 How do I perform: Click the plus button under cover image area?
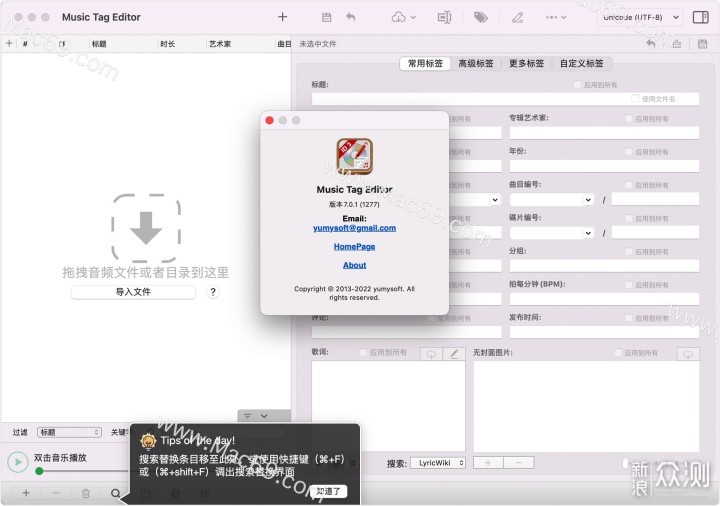[x=488, y=462]
